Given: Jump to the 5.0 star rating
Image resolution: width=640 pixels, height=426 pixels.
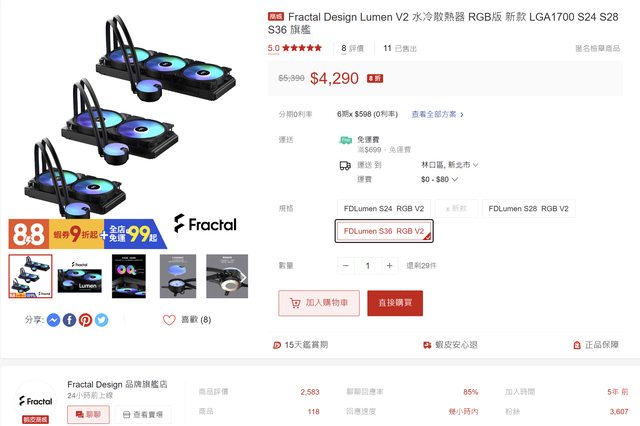Looking at the screenshot, I should tap(294, 48).
